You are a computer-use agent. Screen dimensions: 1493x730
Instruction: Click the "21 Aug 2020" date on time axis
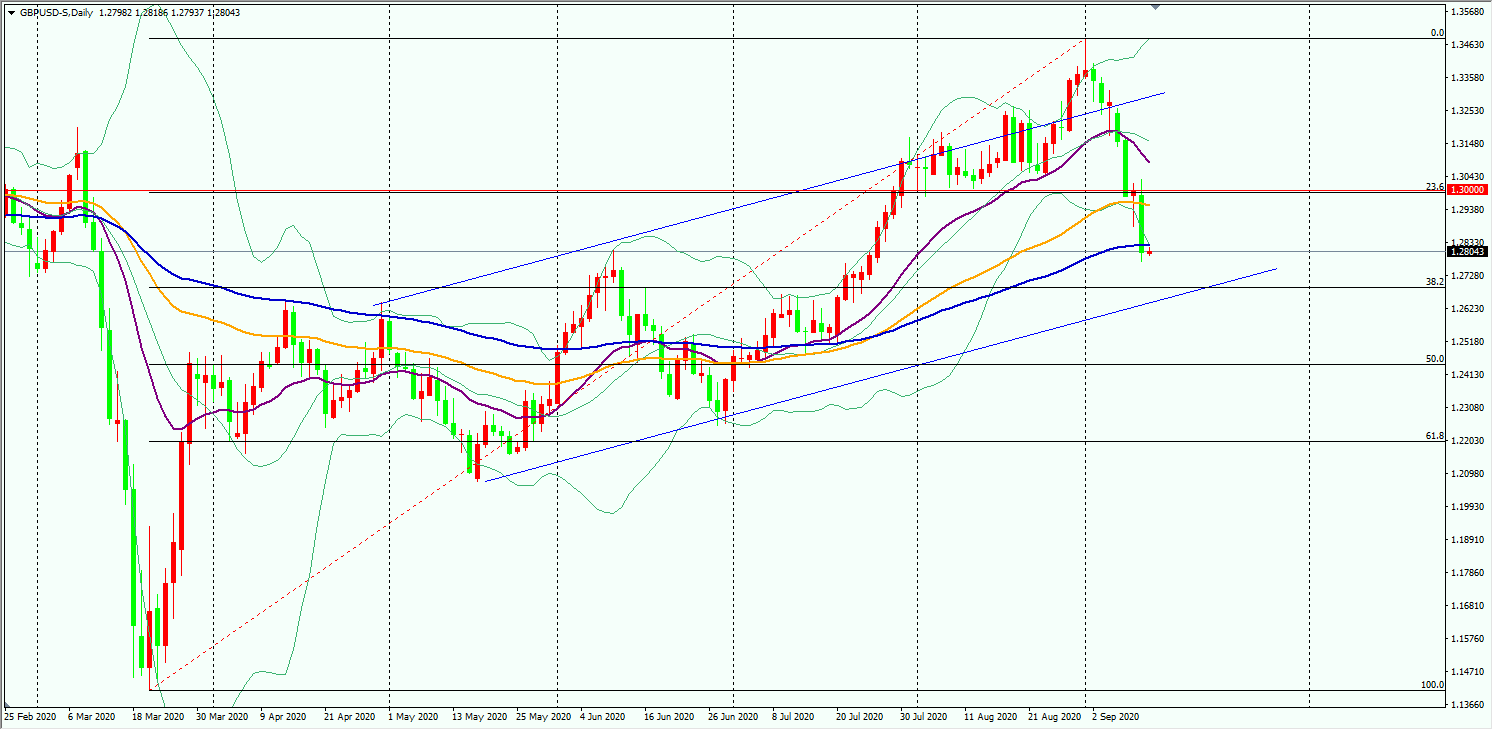coord(1054,718)
